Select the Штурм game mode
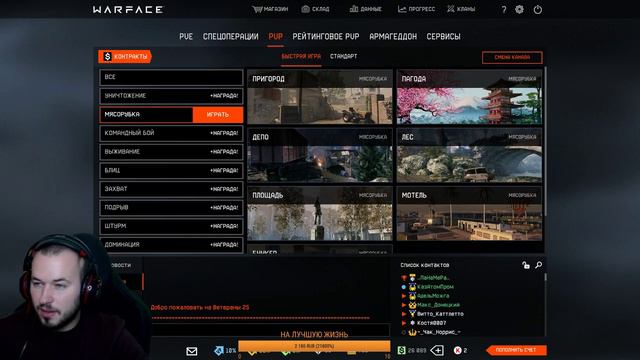640x360 pixels. tap(171, 226)
